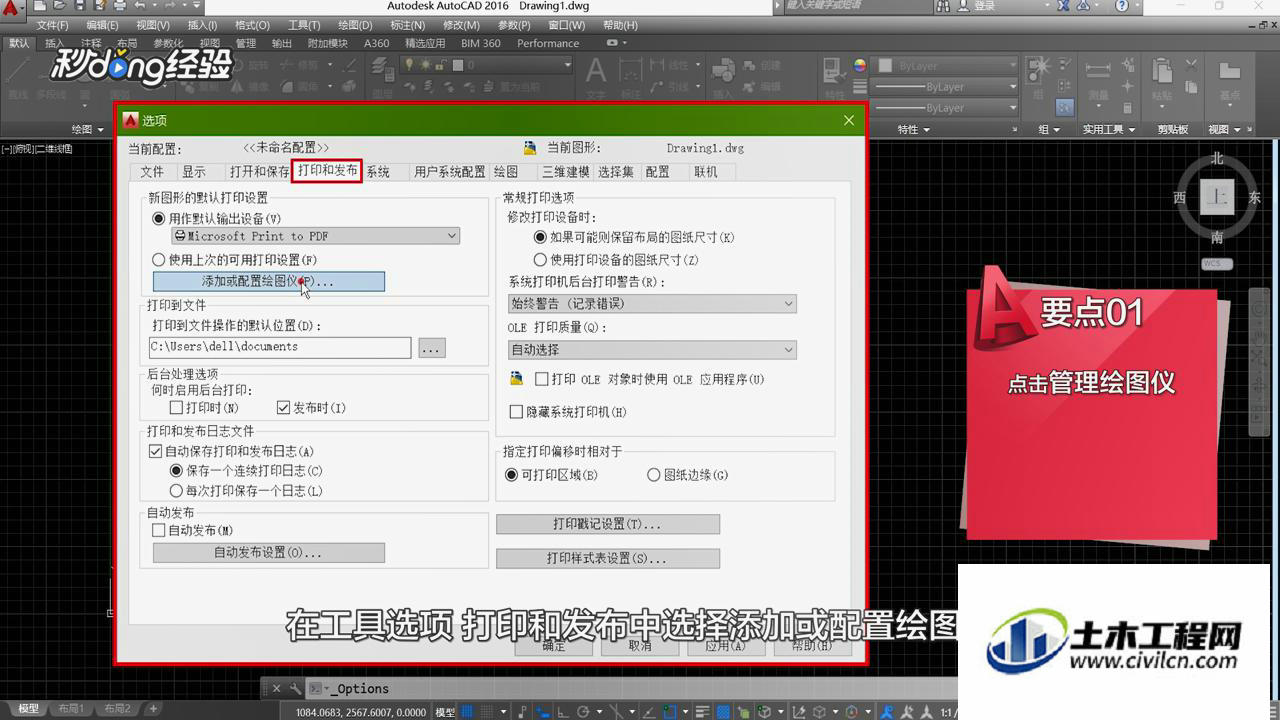Click the Match Properties icon in ribbon
Screen dimensions: 1280x720
pos(833,70)
